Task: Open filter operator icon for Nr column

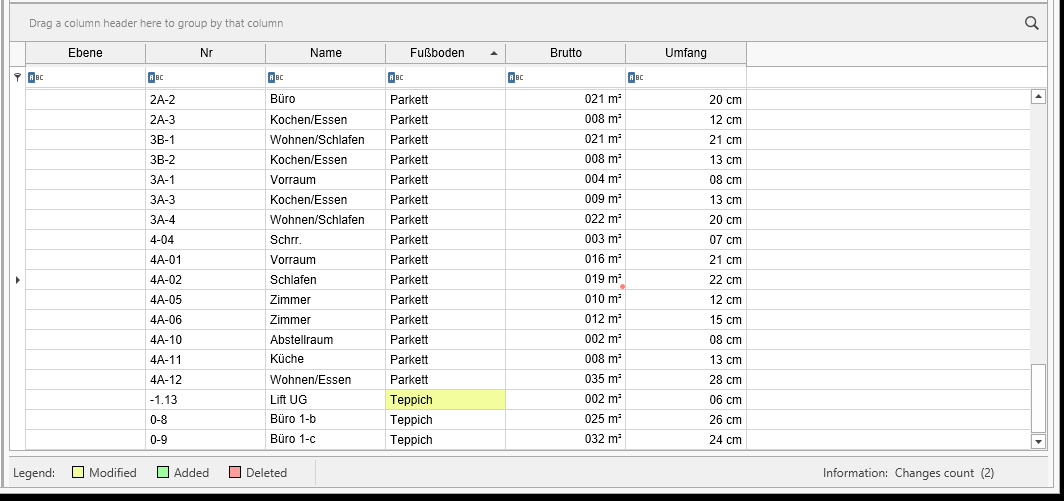Action: (x=155, y=78)
